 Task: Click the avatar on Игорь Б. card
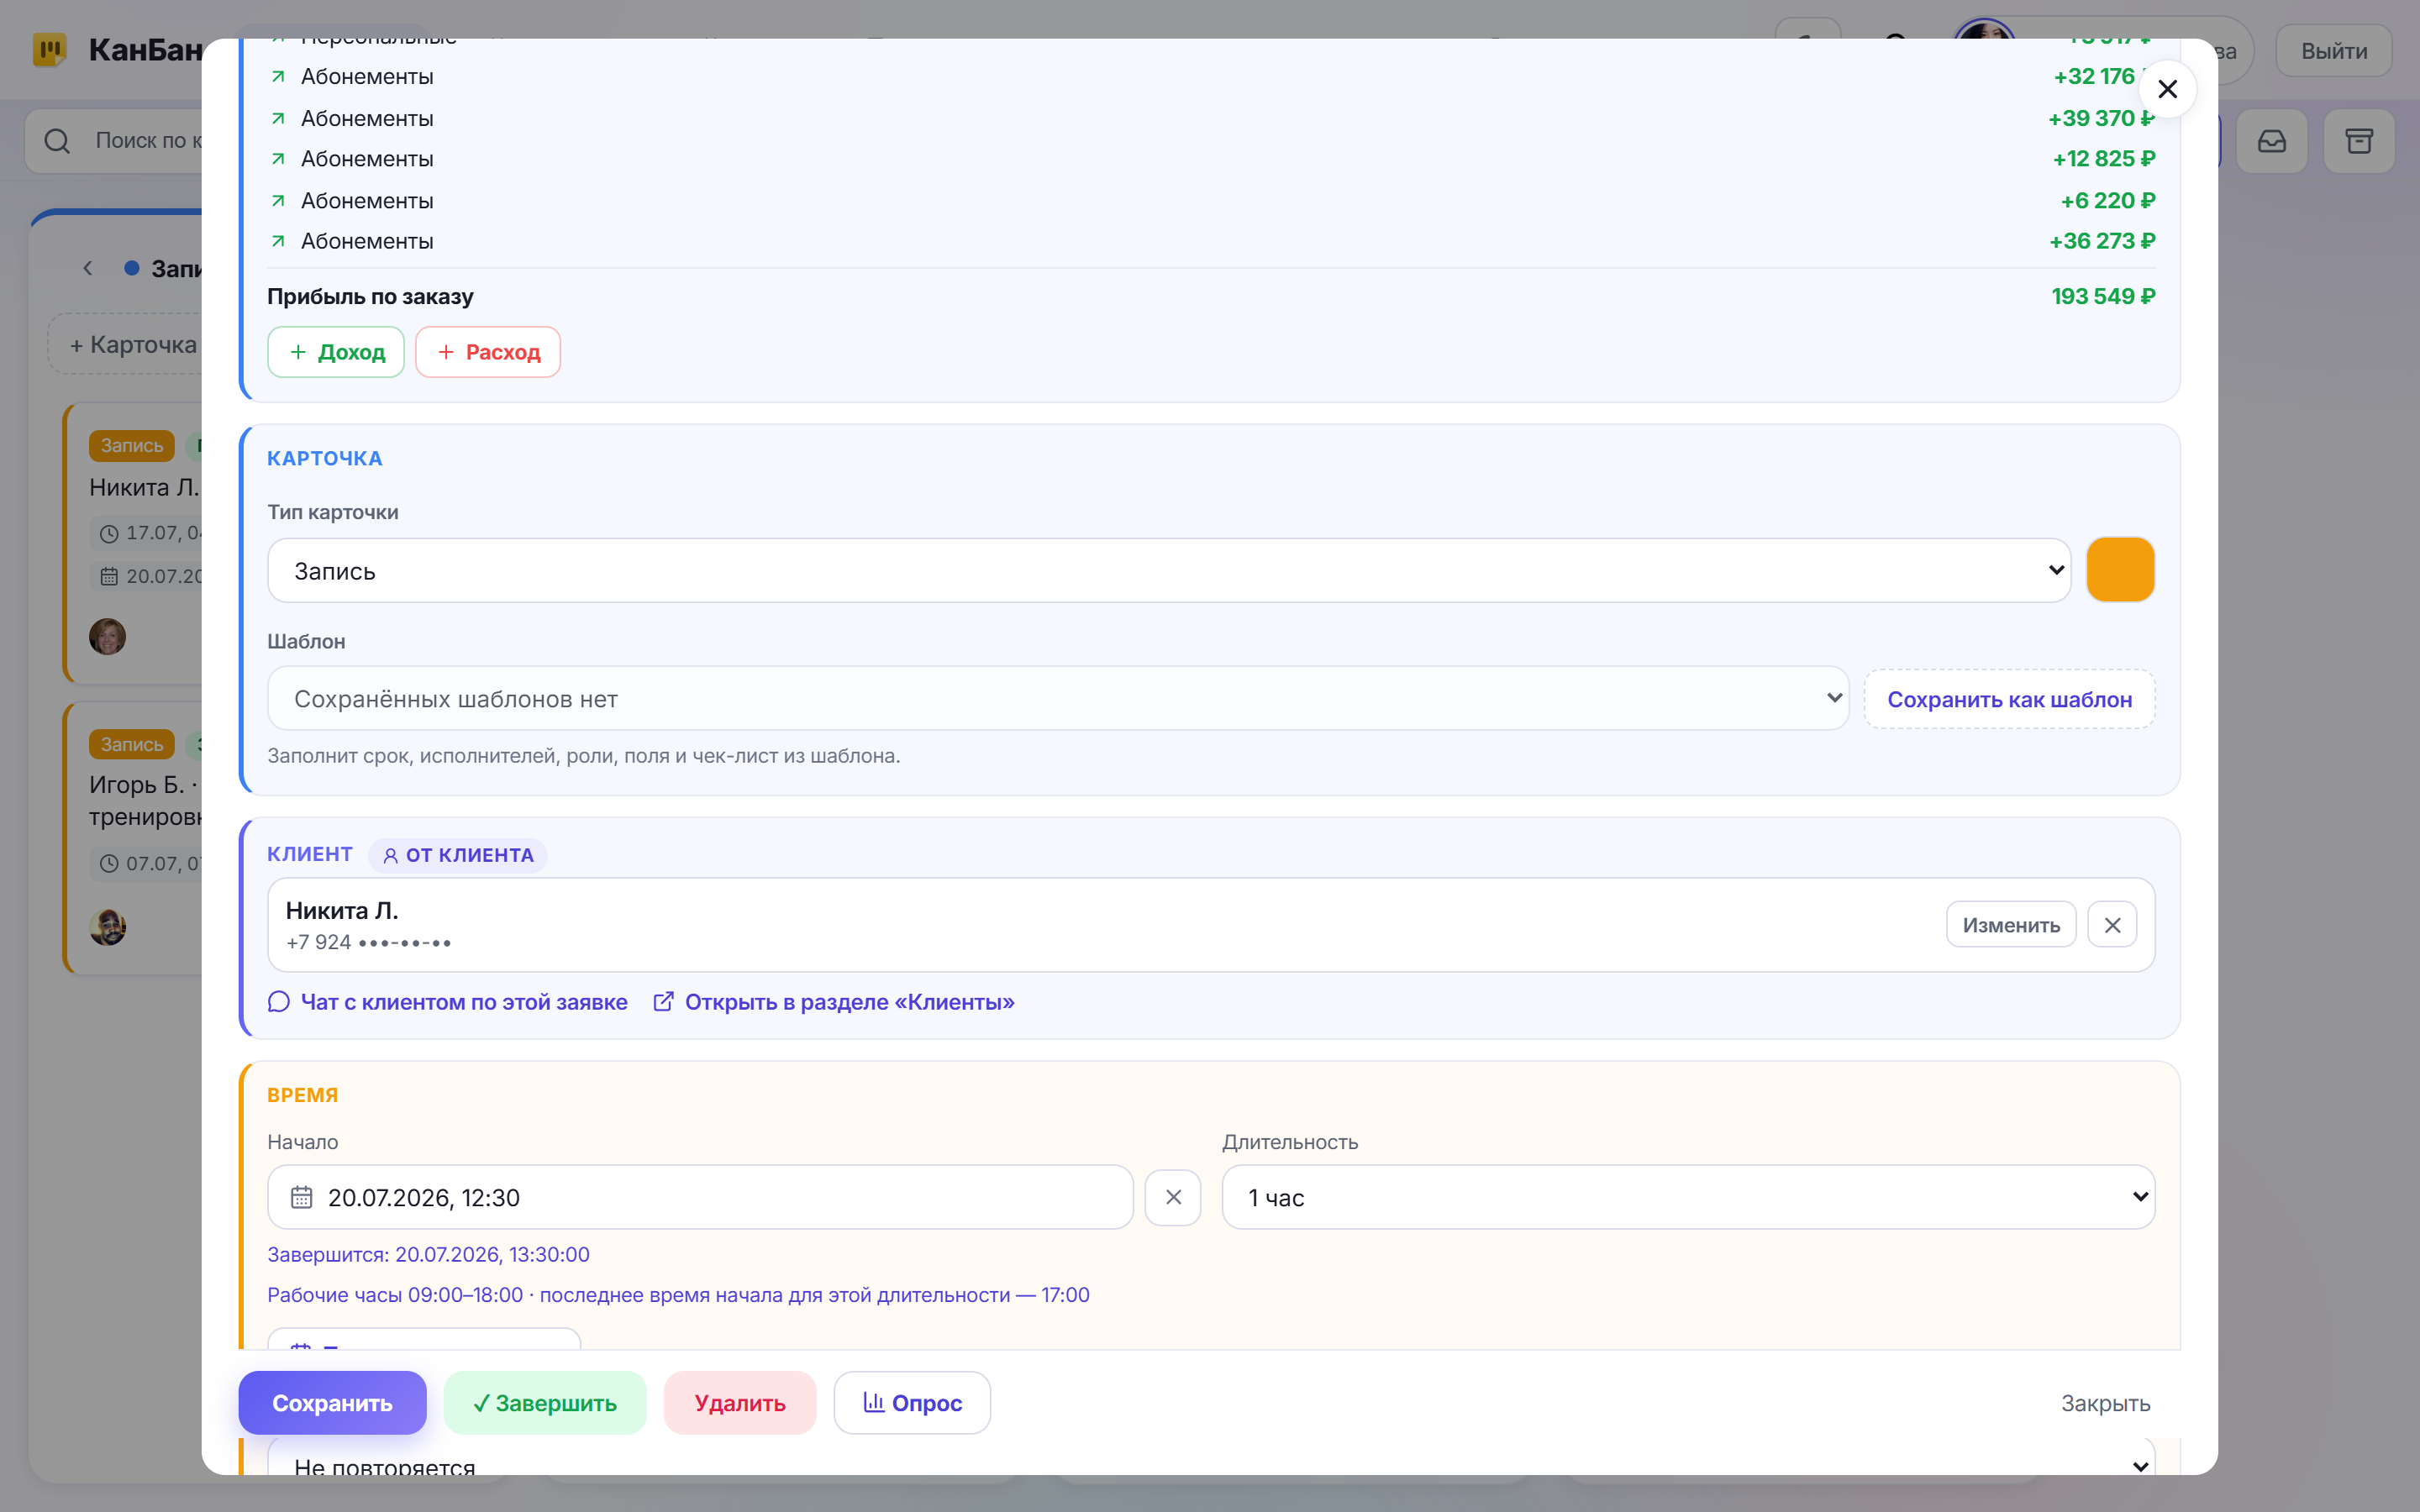[108, 927]
